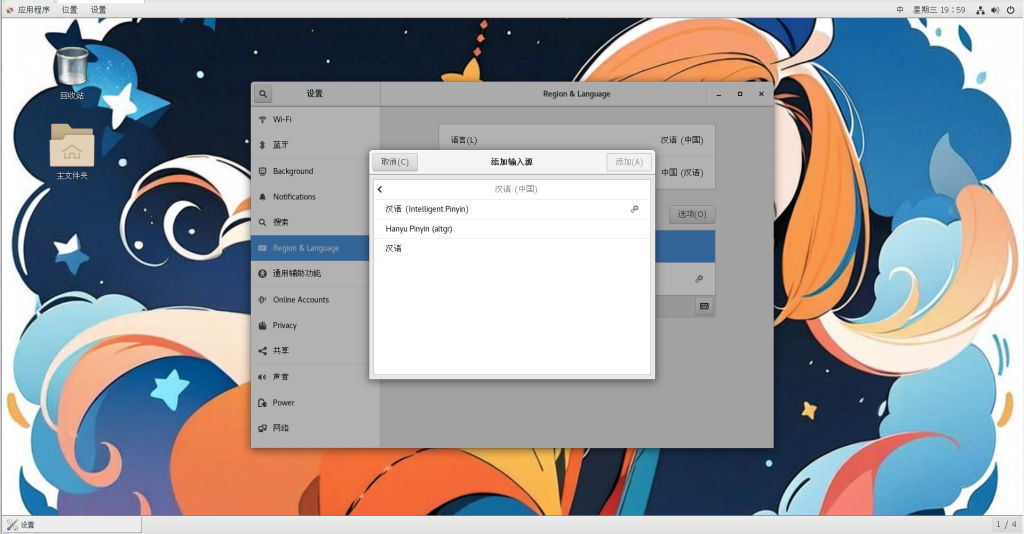Screen dimensions: 1024x534
Task: Click the power icon in top panel
Action: [1010, 9]
